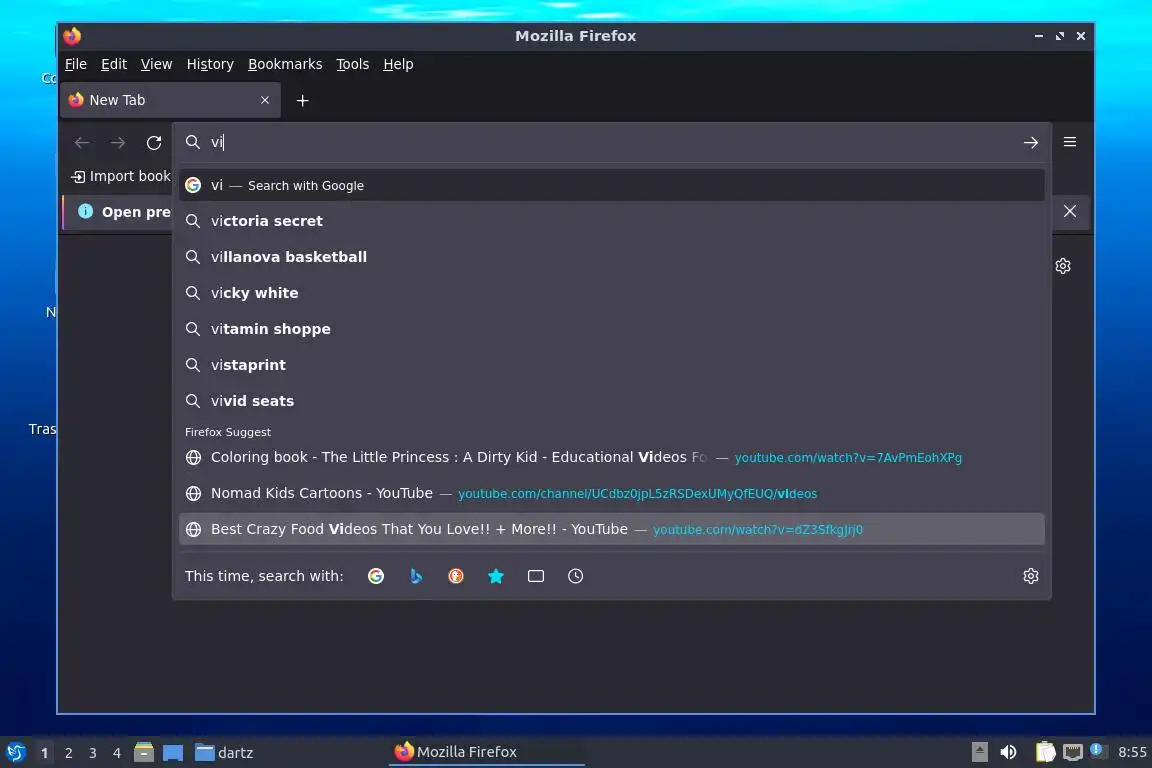1152x768 pixels.
Task: Open the Firefox hamburger application menu
Action: point(1070,142)
